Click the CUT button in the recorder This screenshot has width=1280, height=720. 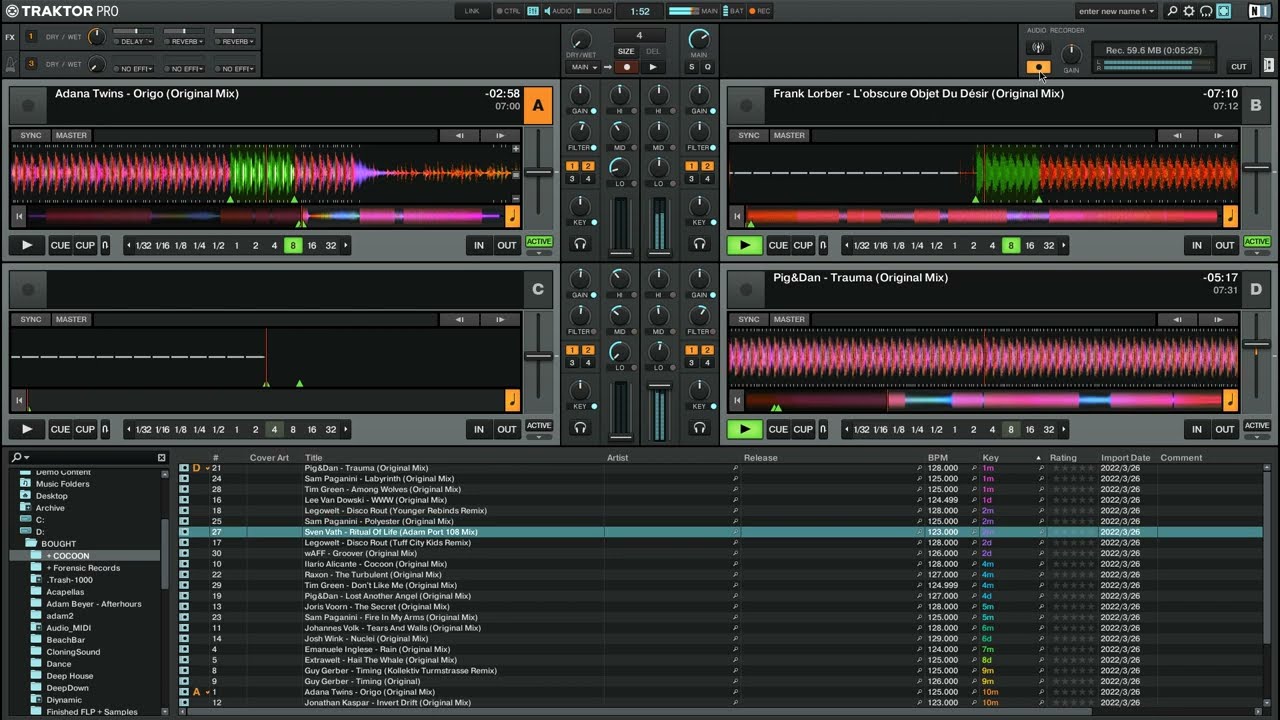tap(1239, 67)
